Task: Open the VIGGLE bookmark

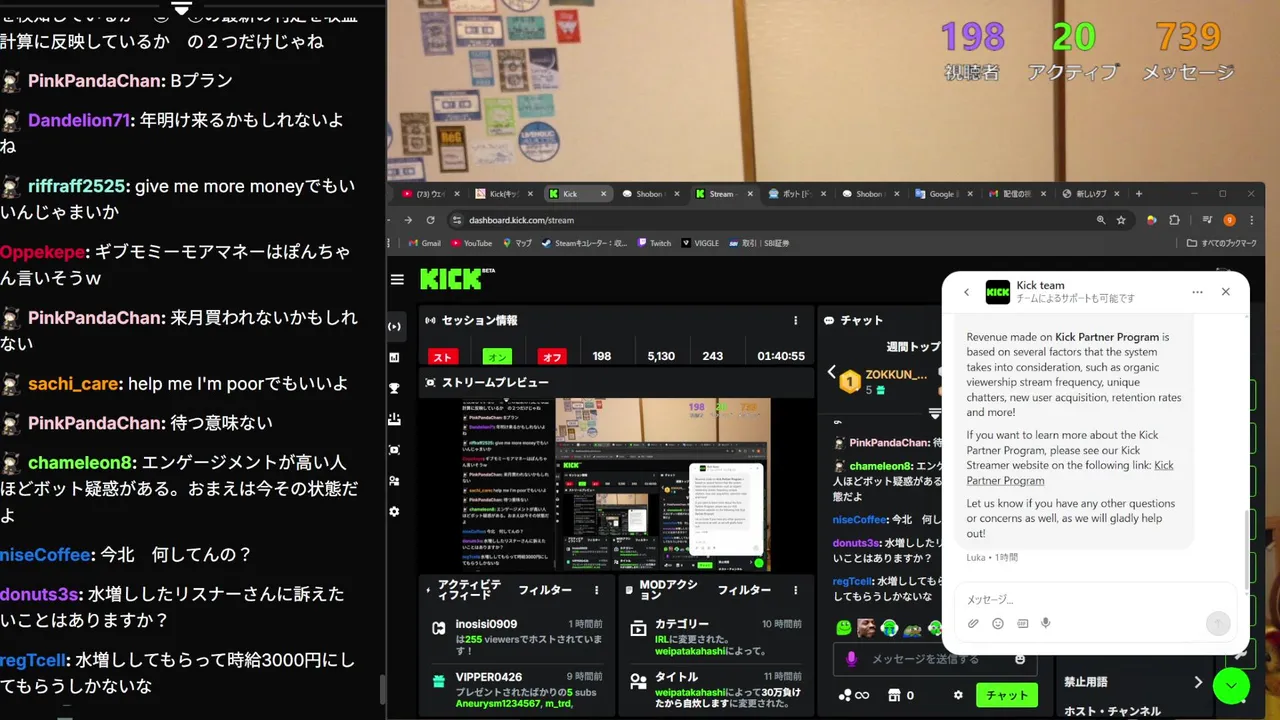Action: [x=700, y=243]
